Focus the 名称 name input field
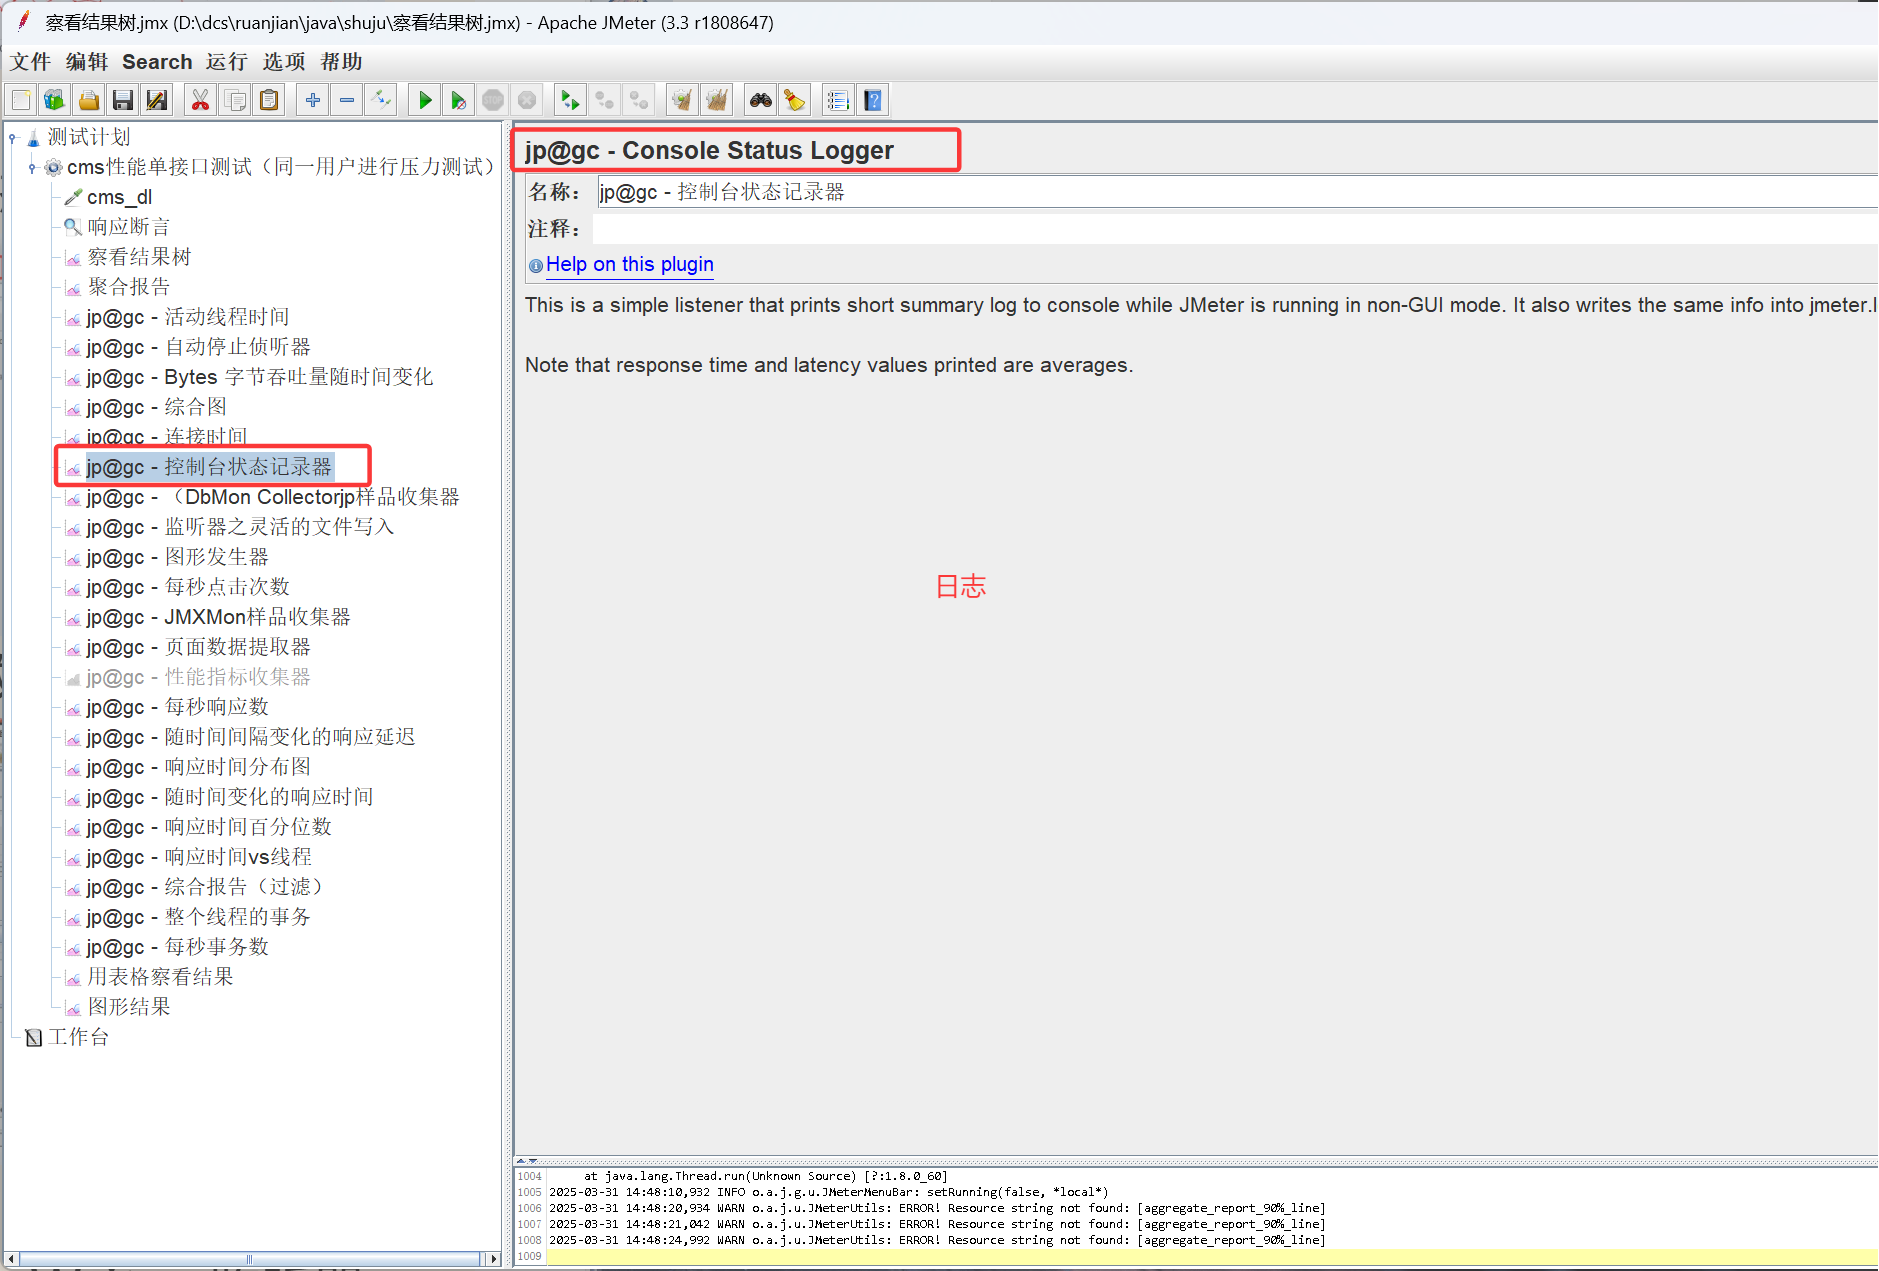 [1237, 192]
